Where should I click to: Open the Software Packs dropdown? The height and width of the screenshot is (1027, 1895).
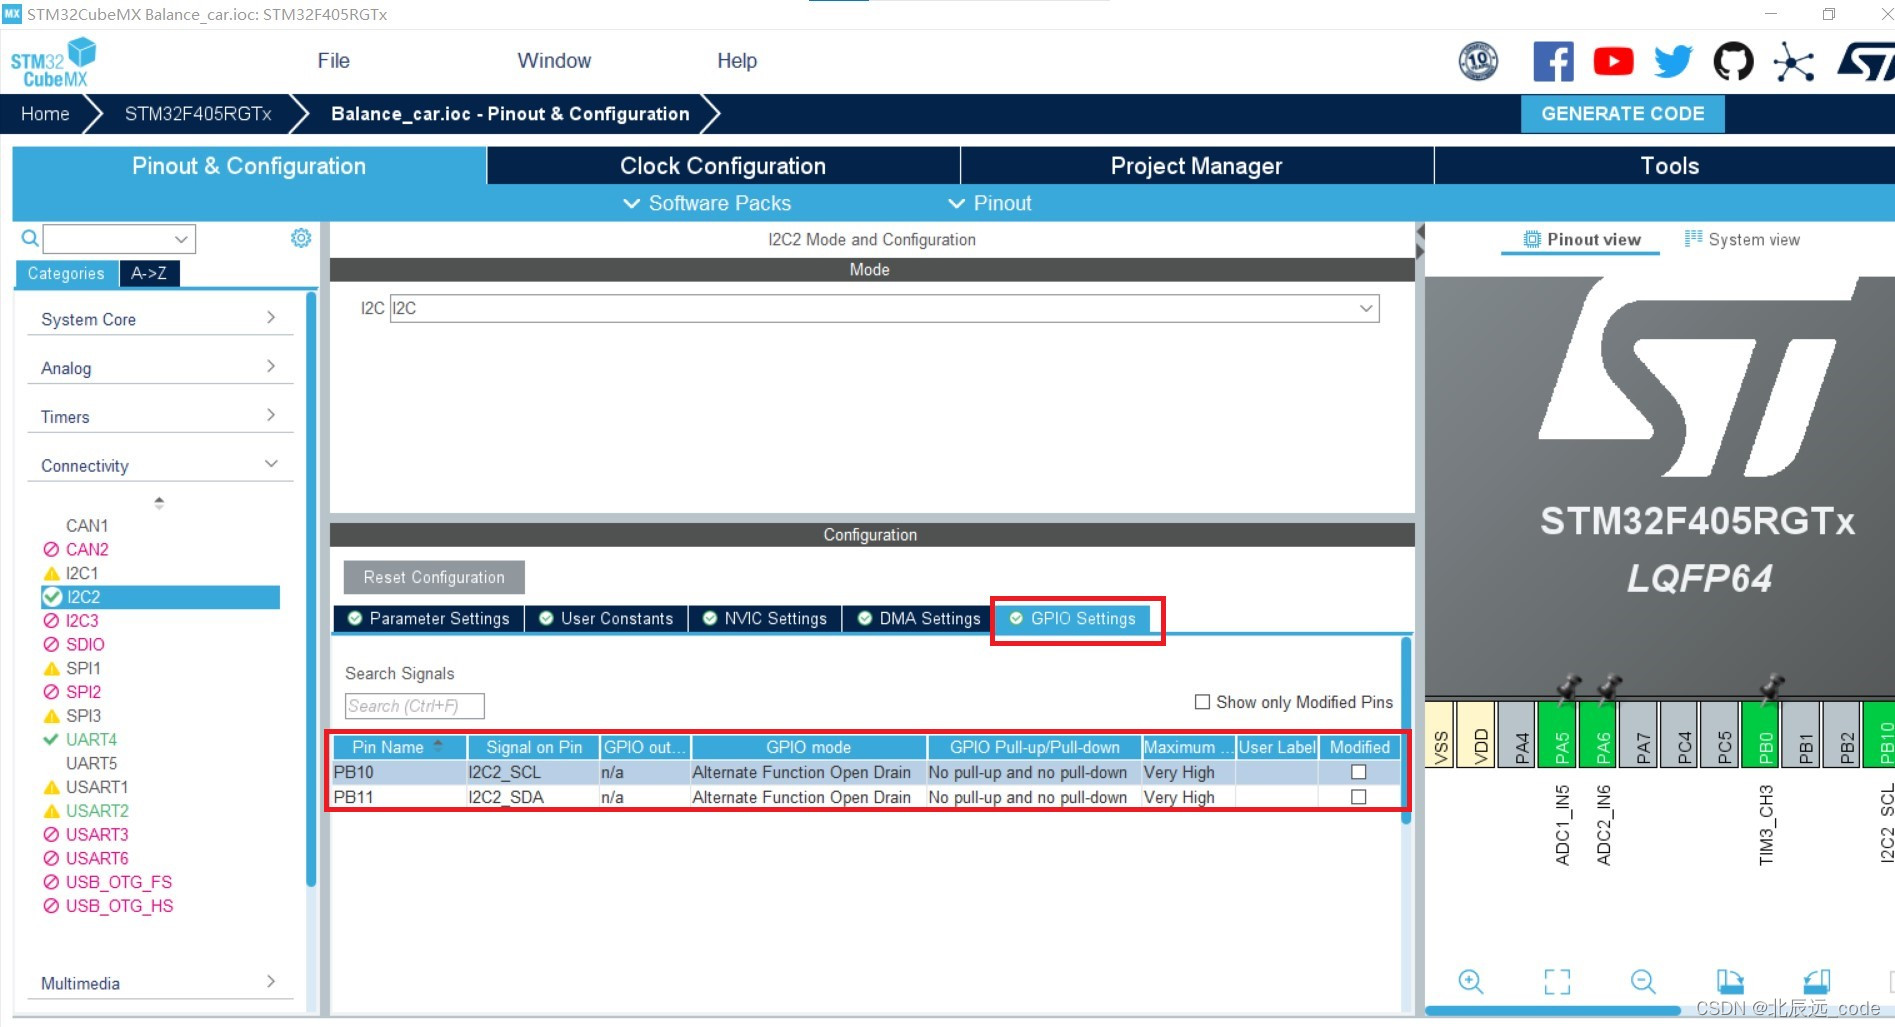(707, 203)
